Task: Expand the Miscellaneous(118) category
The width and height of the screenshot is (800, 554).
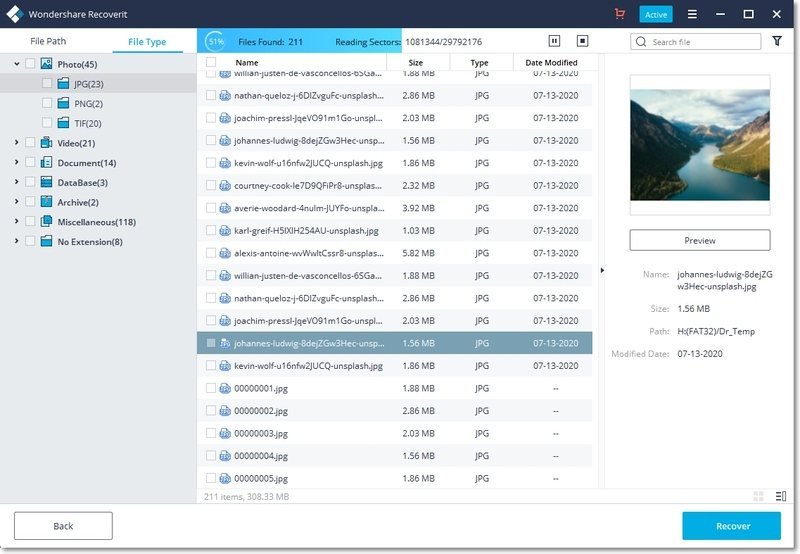Action: (17, 221)
